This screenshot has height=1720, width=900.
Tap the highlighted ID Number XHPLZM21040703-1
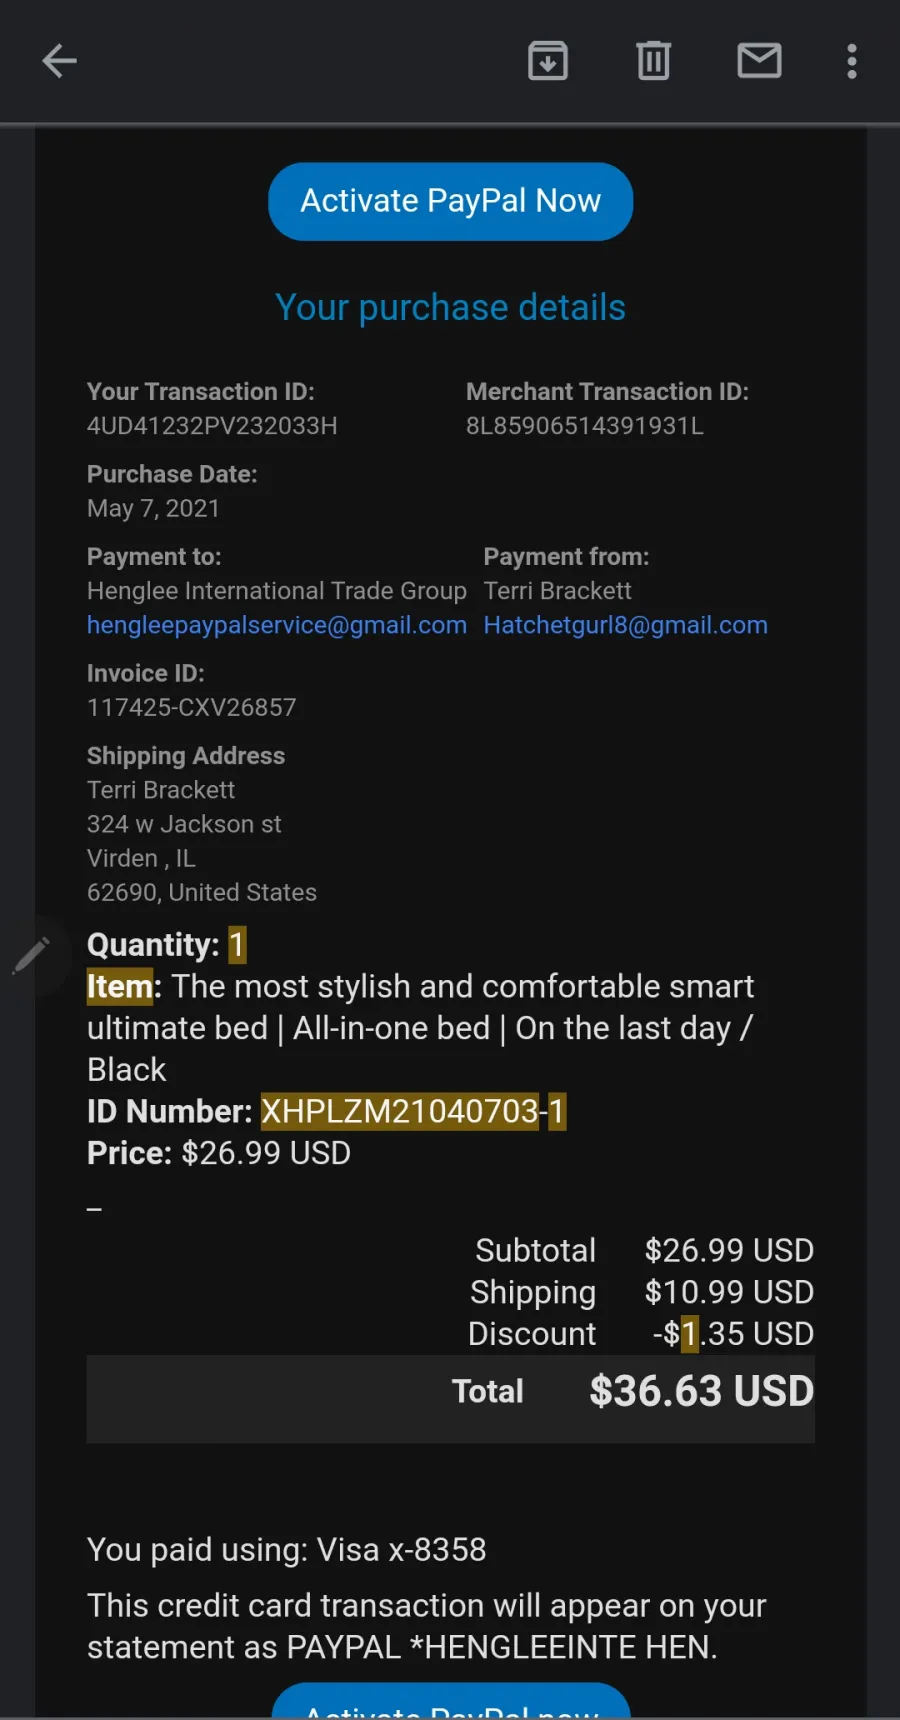413,1111
